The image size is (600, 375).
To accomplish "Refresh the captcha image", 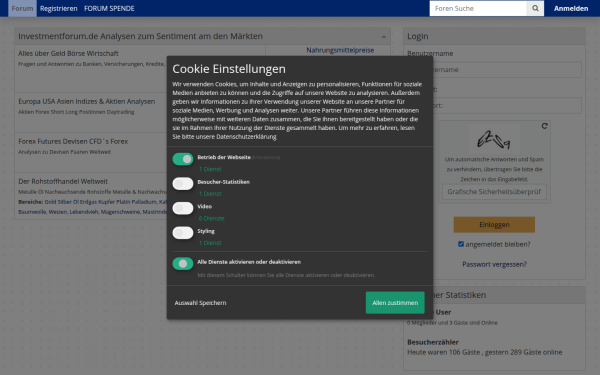I will pyautogui.click(x=544, y=126).
